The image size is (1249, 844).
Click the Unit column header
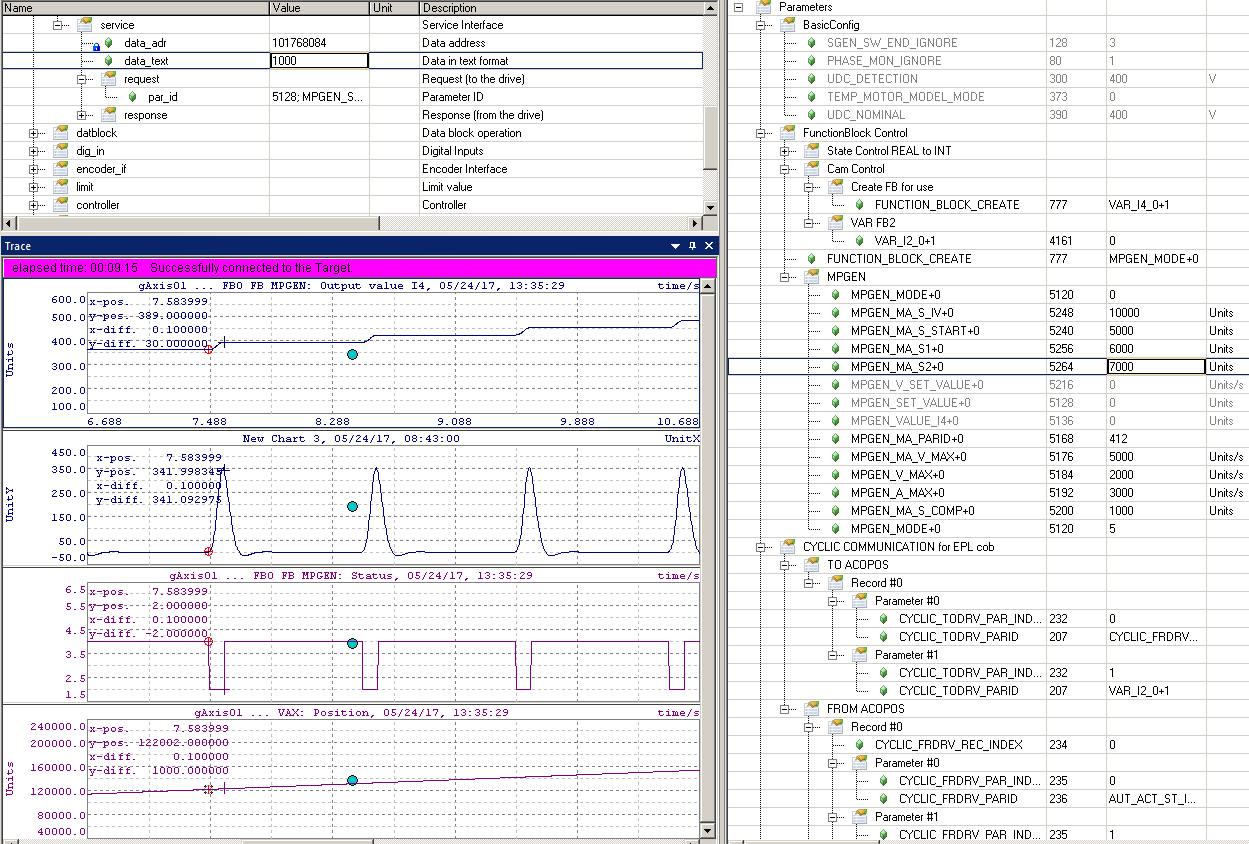(x=395, y=7)
